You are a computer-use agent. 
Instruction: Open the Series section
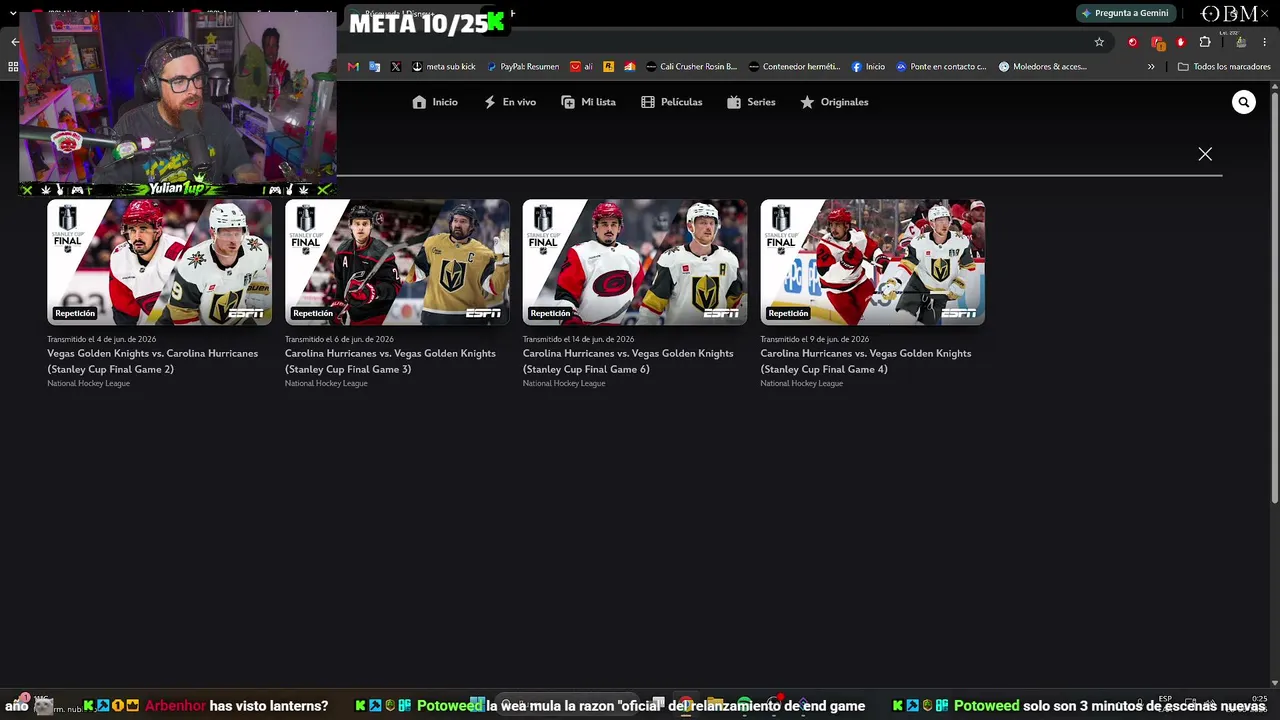[x=751, y=102]
